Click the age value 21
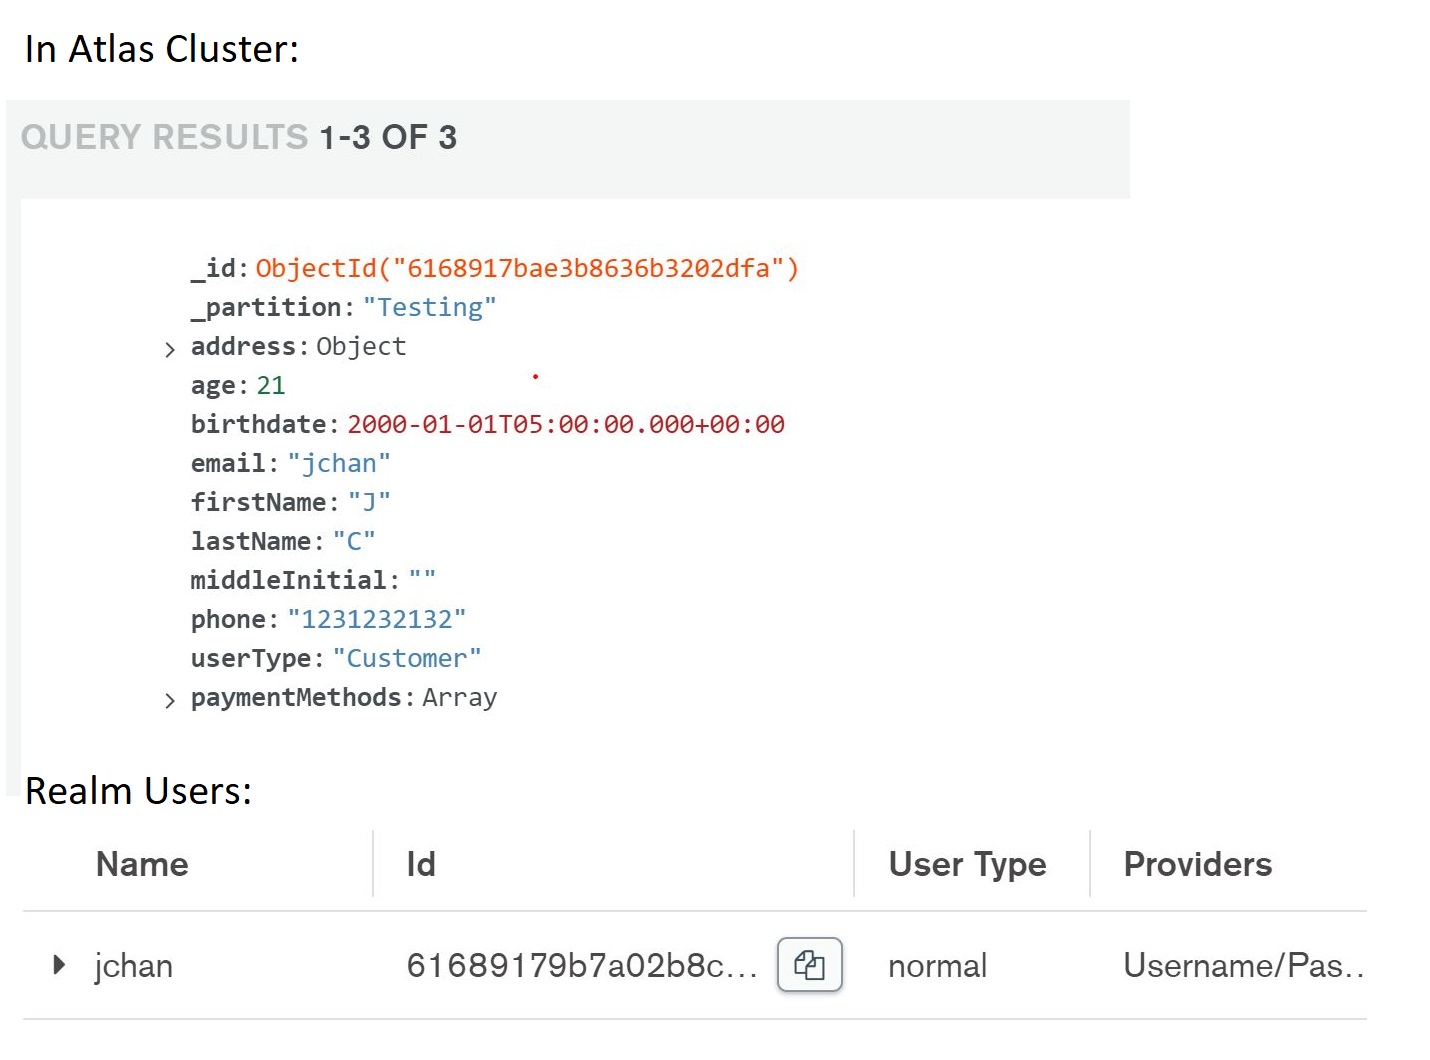This screenshot has width=1430, height=1060. click(271, 385)
